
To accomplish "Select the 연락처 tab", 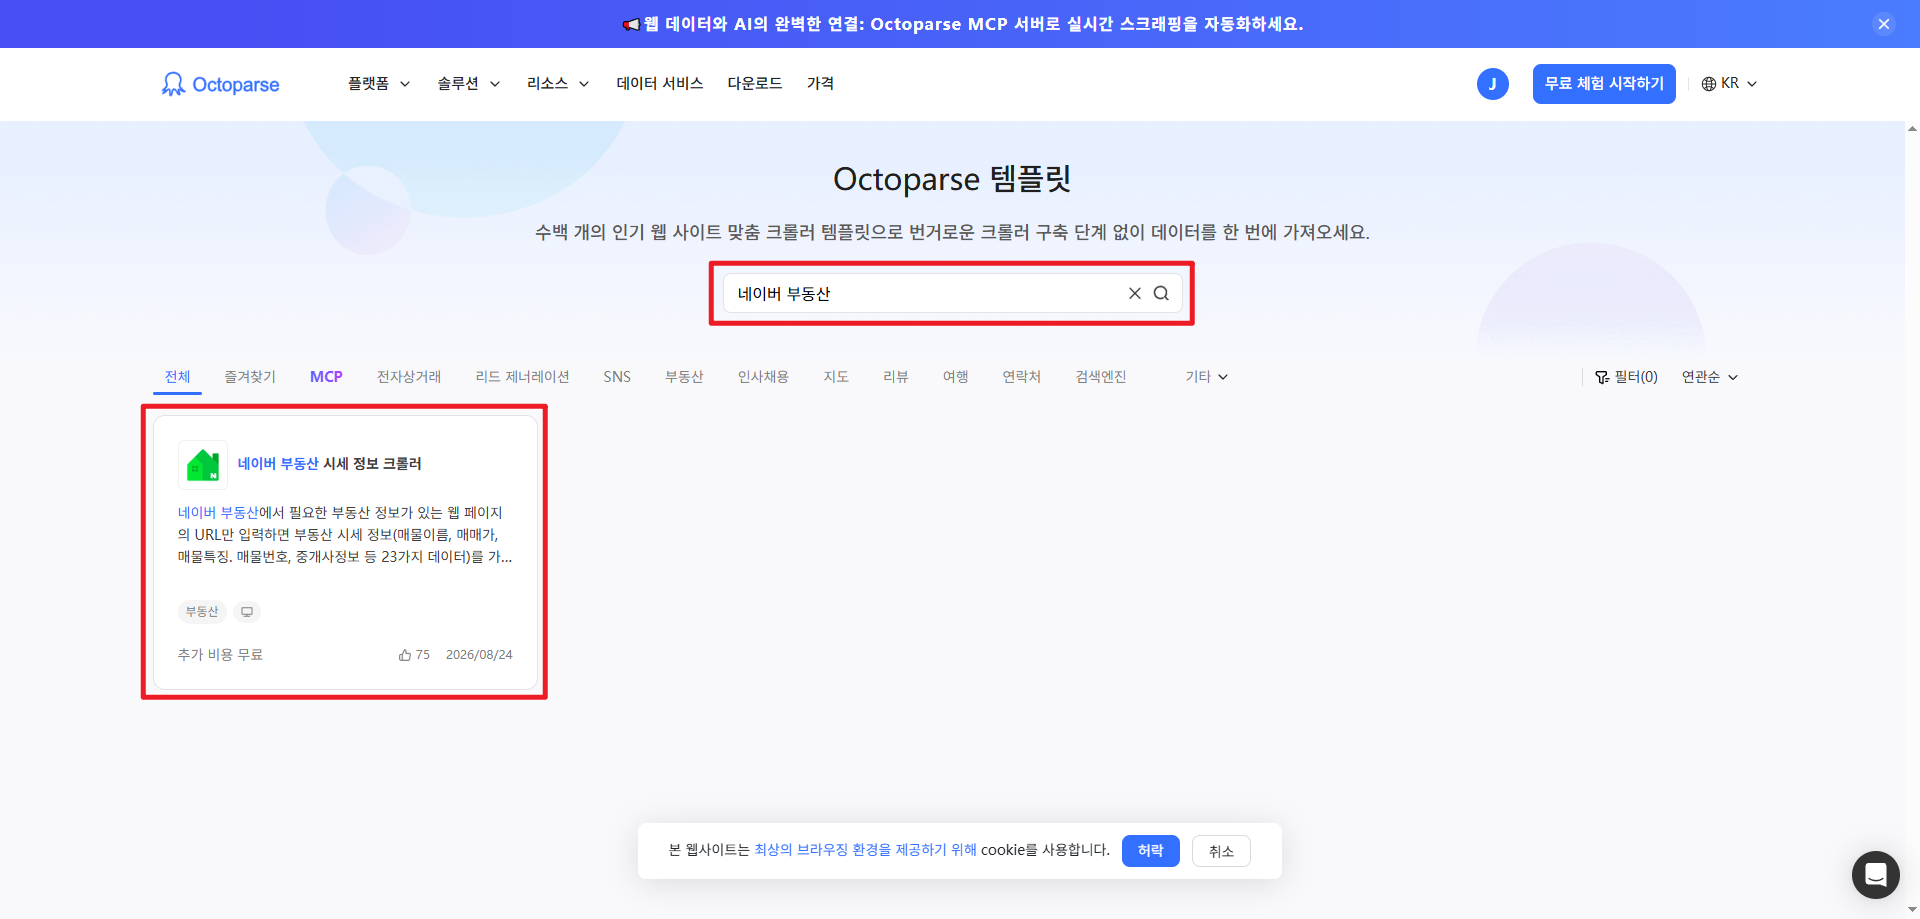I will [x=1022, y=377].
